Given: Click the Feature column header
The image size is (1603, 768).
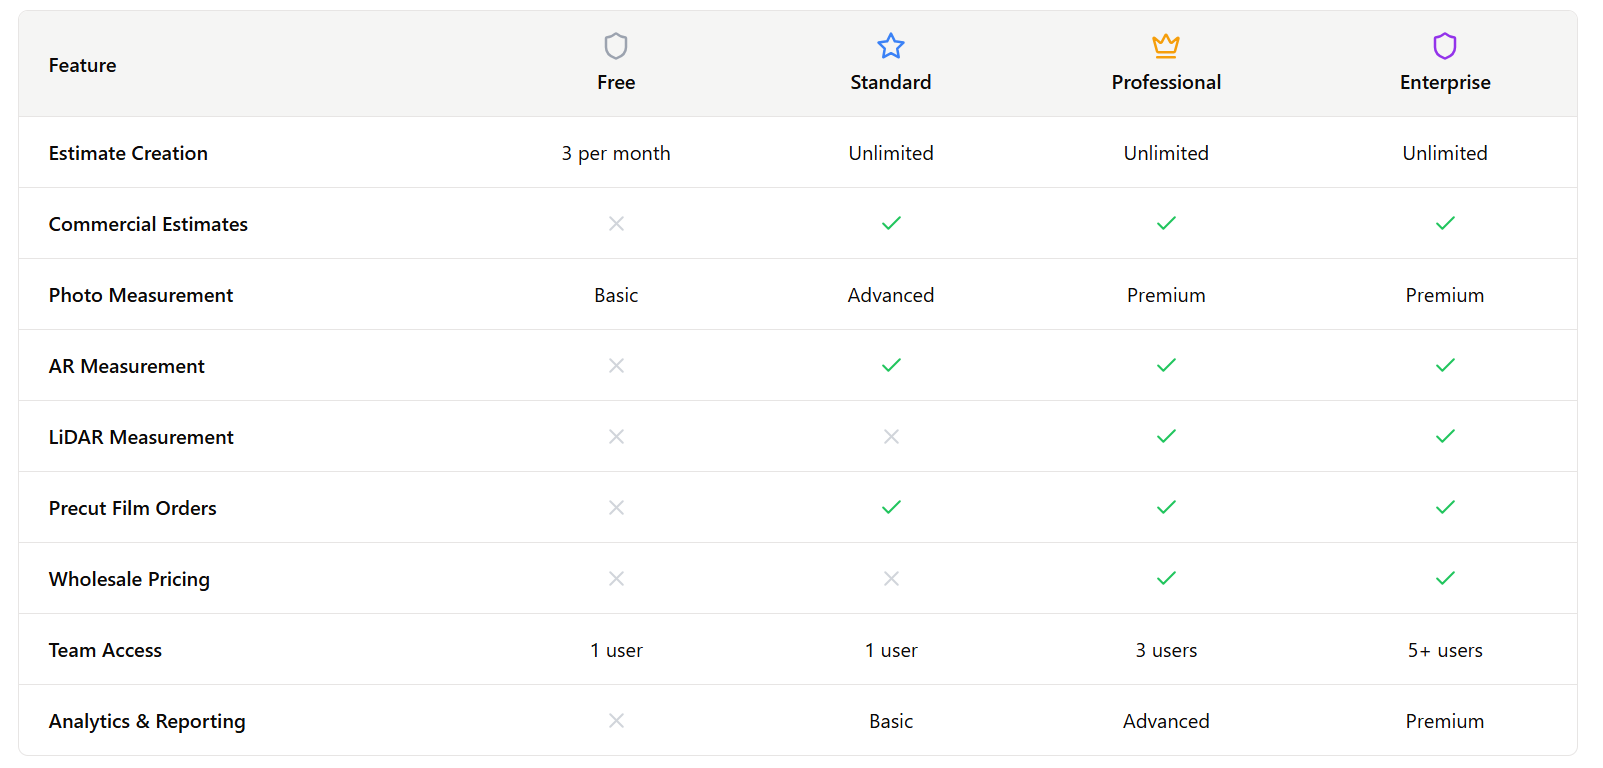Looking at the screenshot, I should pyautogui.click(x=82, y=65).
